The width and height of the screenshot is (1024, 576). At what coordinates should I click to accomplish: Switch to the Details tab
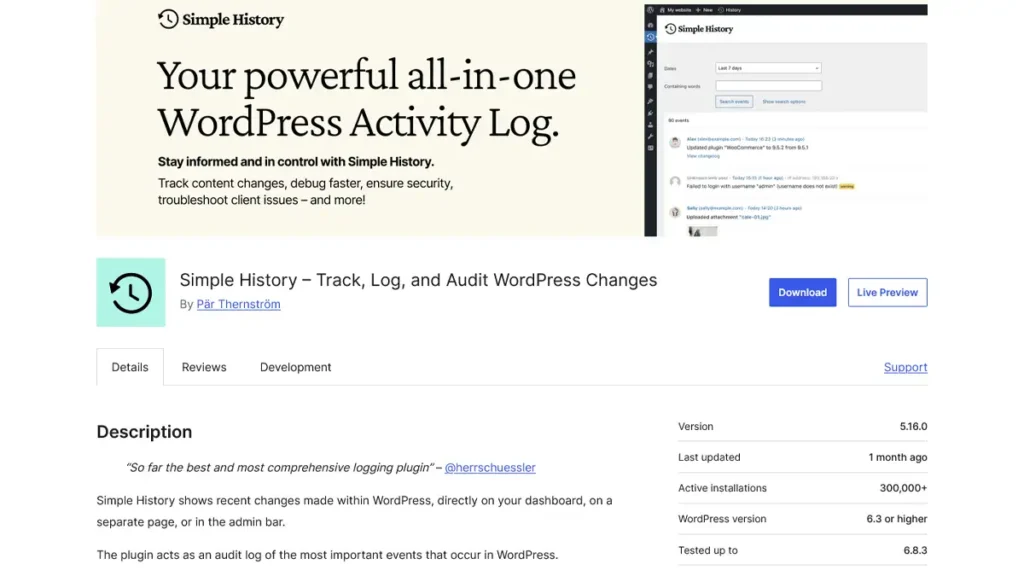tap(130, 367)
